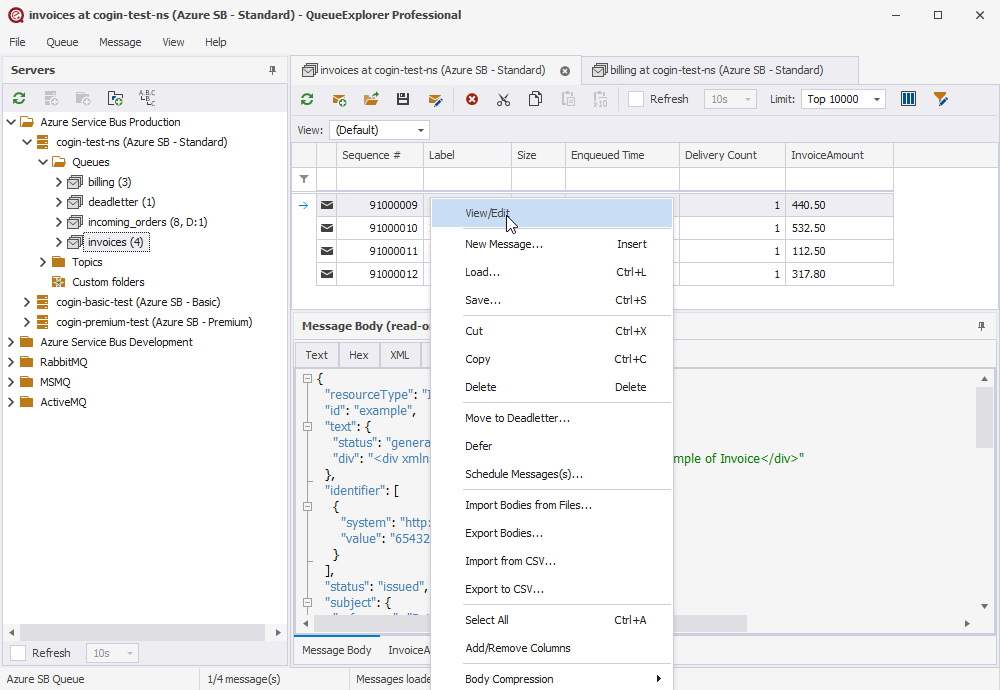This screenshot has width=1000, height=690.
Task: Click the new message envelope-plus icon
Action: [339, 99]
